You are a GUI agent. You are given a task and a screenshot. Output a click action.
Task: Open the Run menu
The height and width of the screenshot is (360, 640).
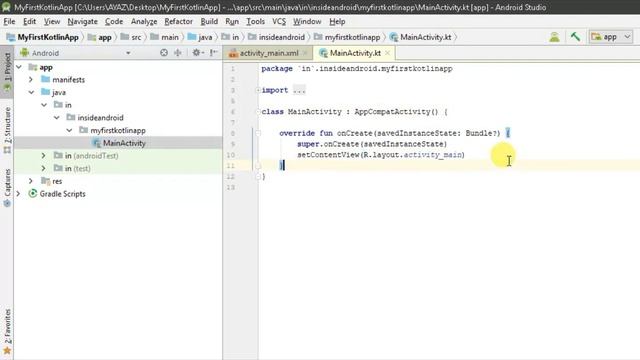pyautogui.click(x=232, y=22)
